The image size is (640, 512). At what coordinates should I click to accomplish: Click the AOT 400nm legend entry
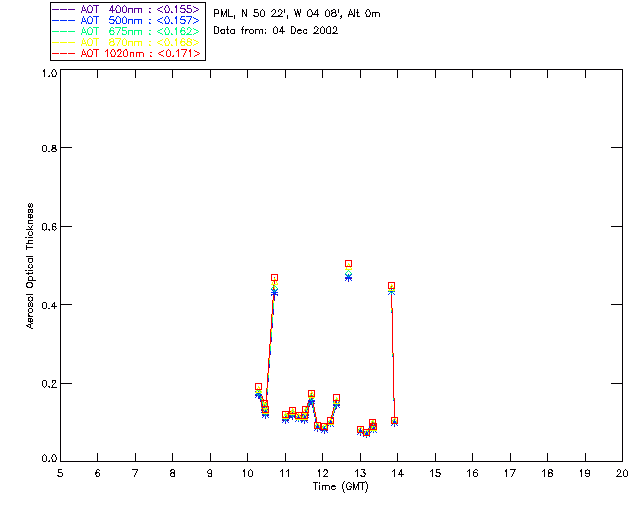[126, 9]
